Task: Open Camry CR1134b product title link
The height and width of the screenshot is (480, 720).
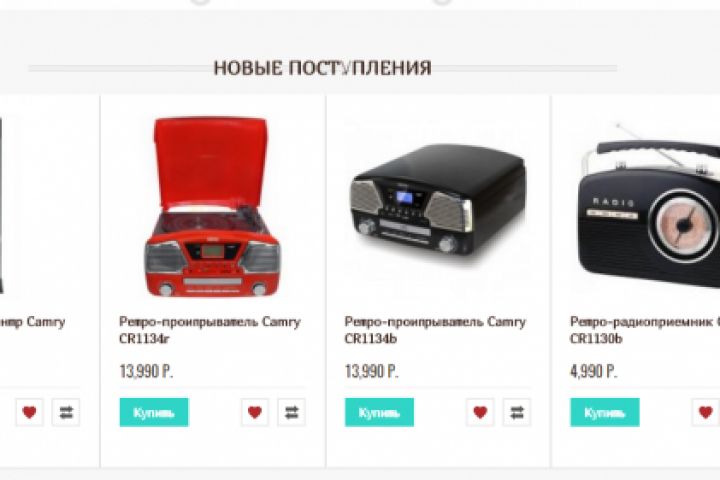Action: 435,330
